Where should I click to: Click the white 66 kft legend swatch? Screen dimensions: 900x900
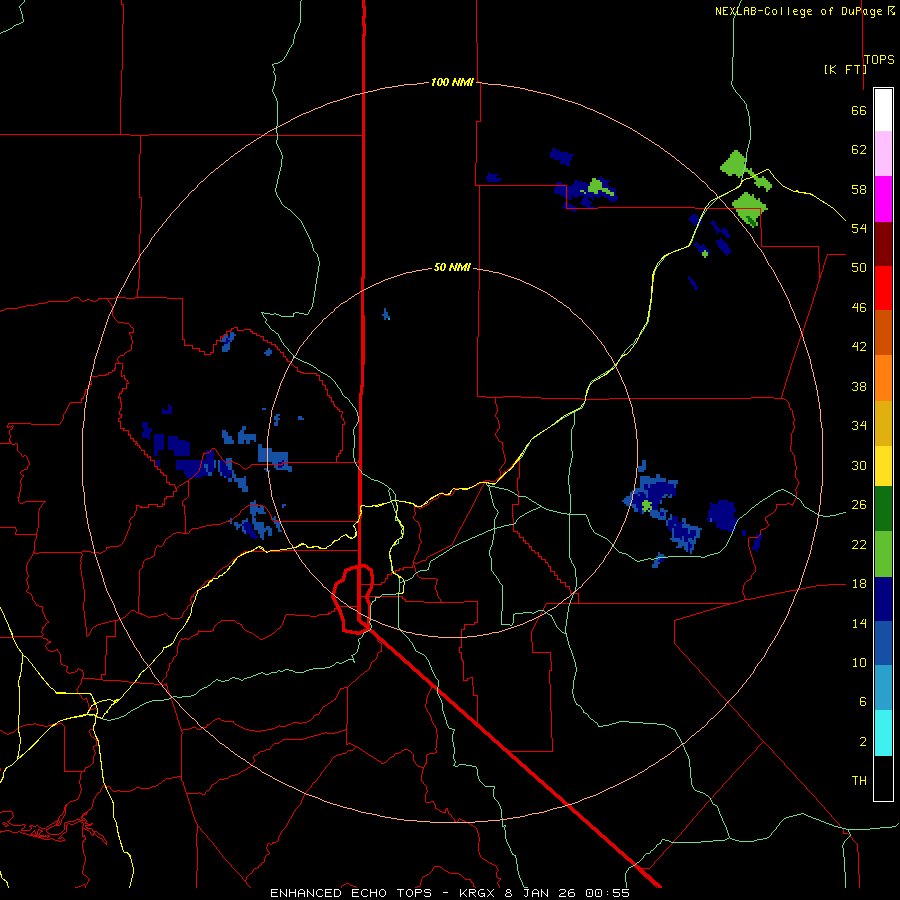coord(883,110)
